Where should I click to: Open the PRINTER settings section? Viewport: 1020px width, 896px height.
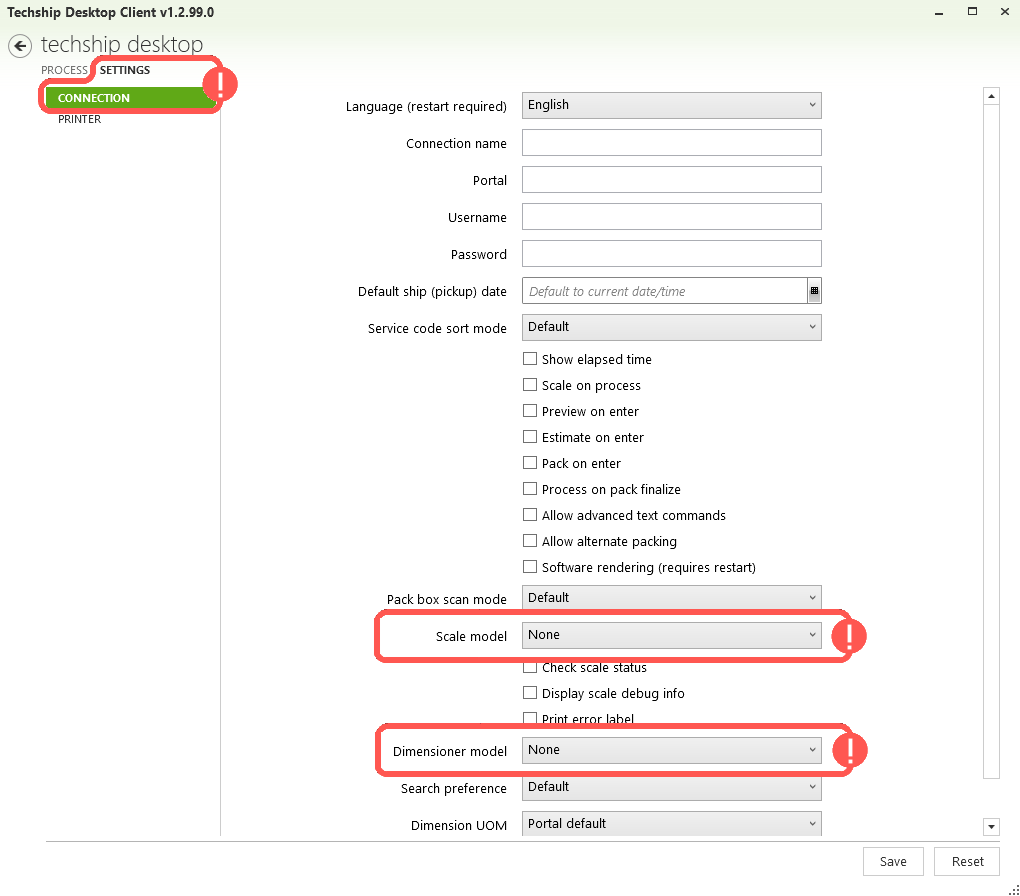79,120
